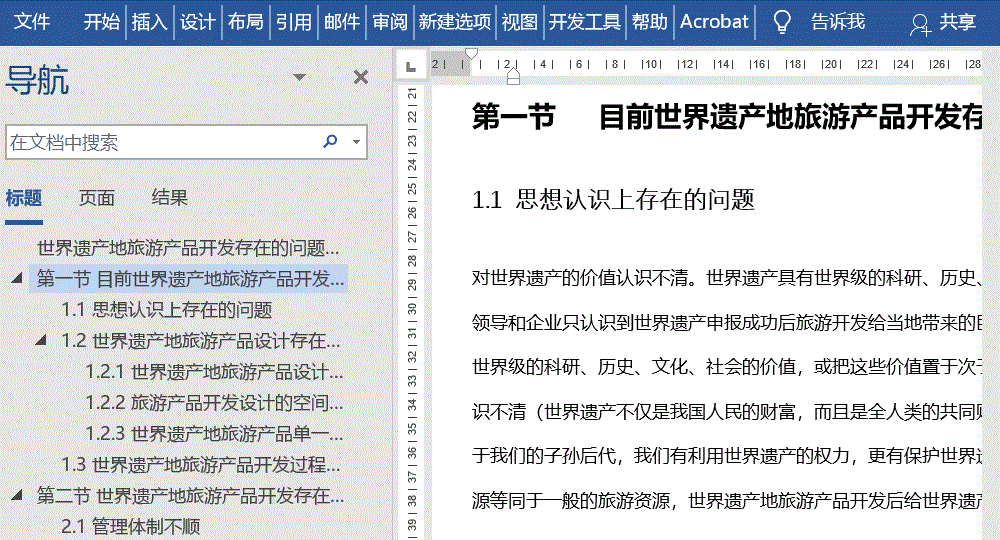Go to heading 世界遗产地旅游产品开发存在的问题
1000x540 pixels.
[188, 247]
